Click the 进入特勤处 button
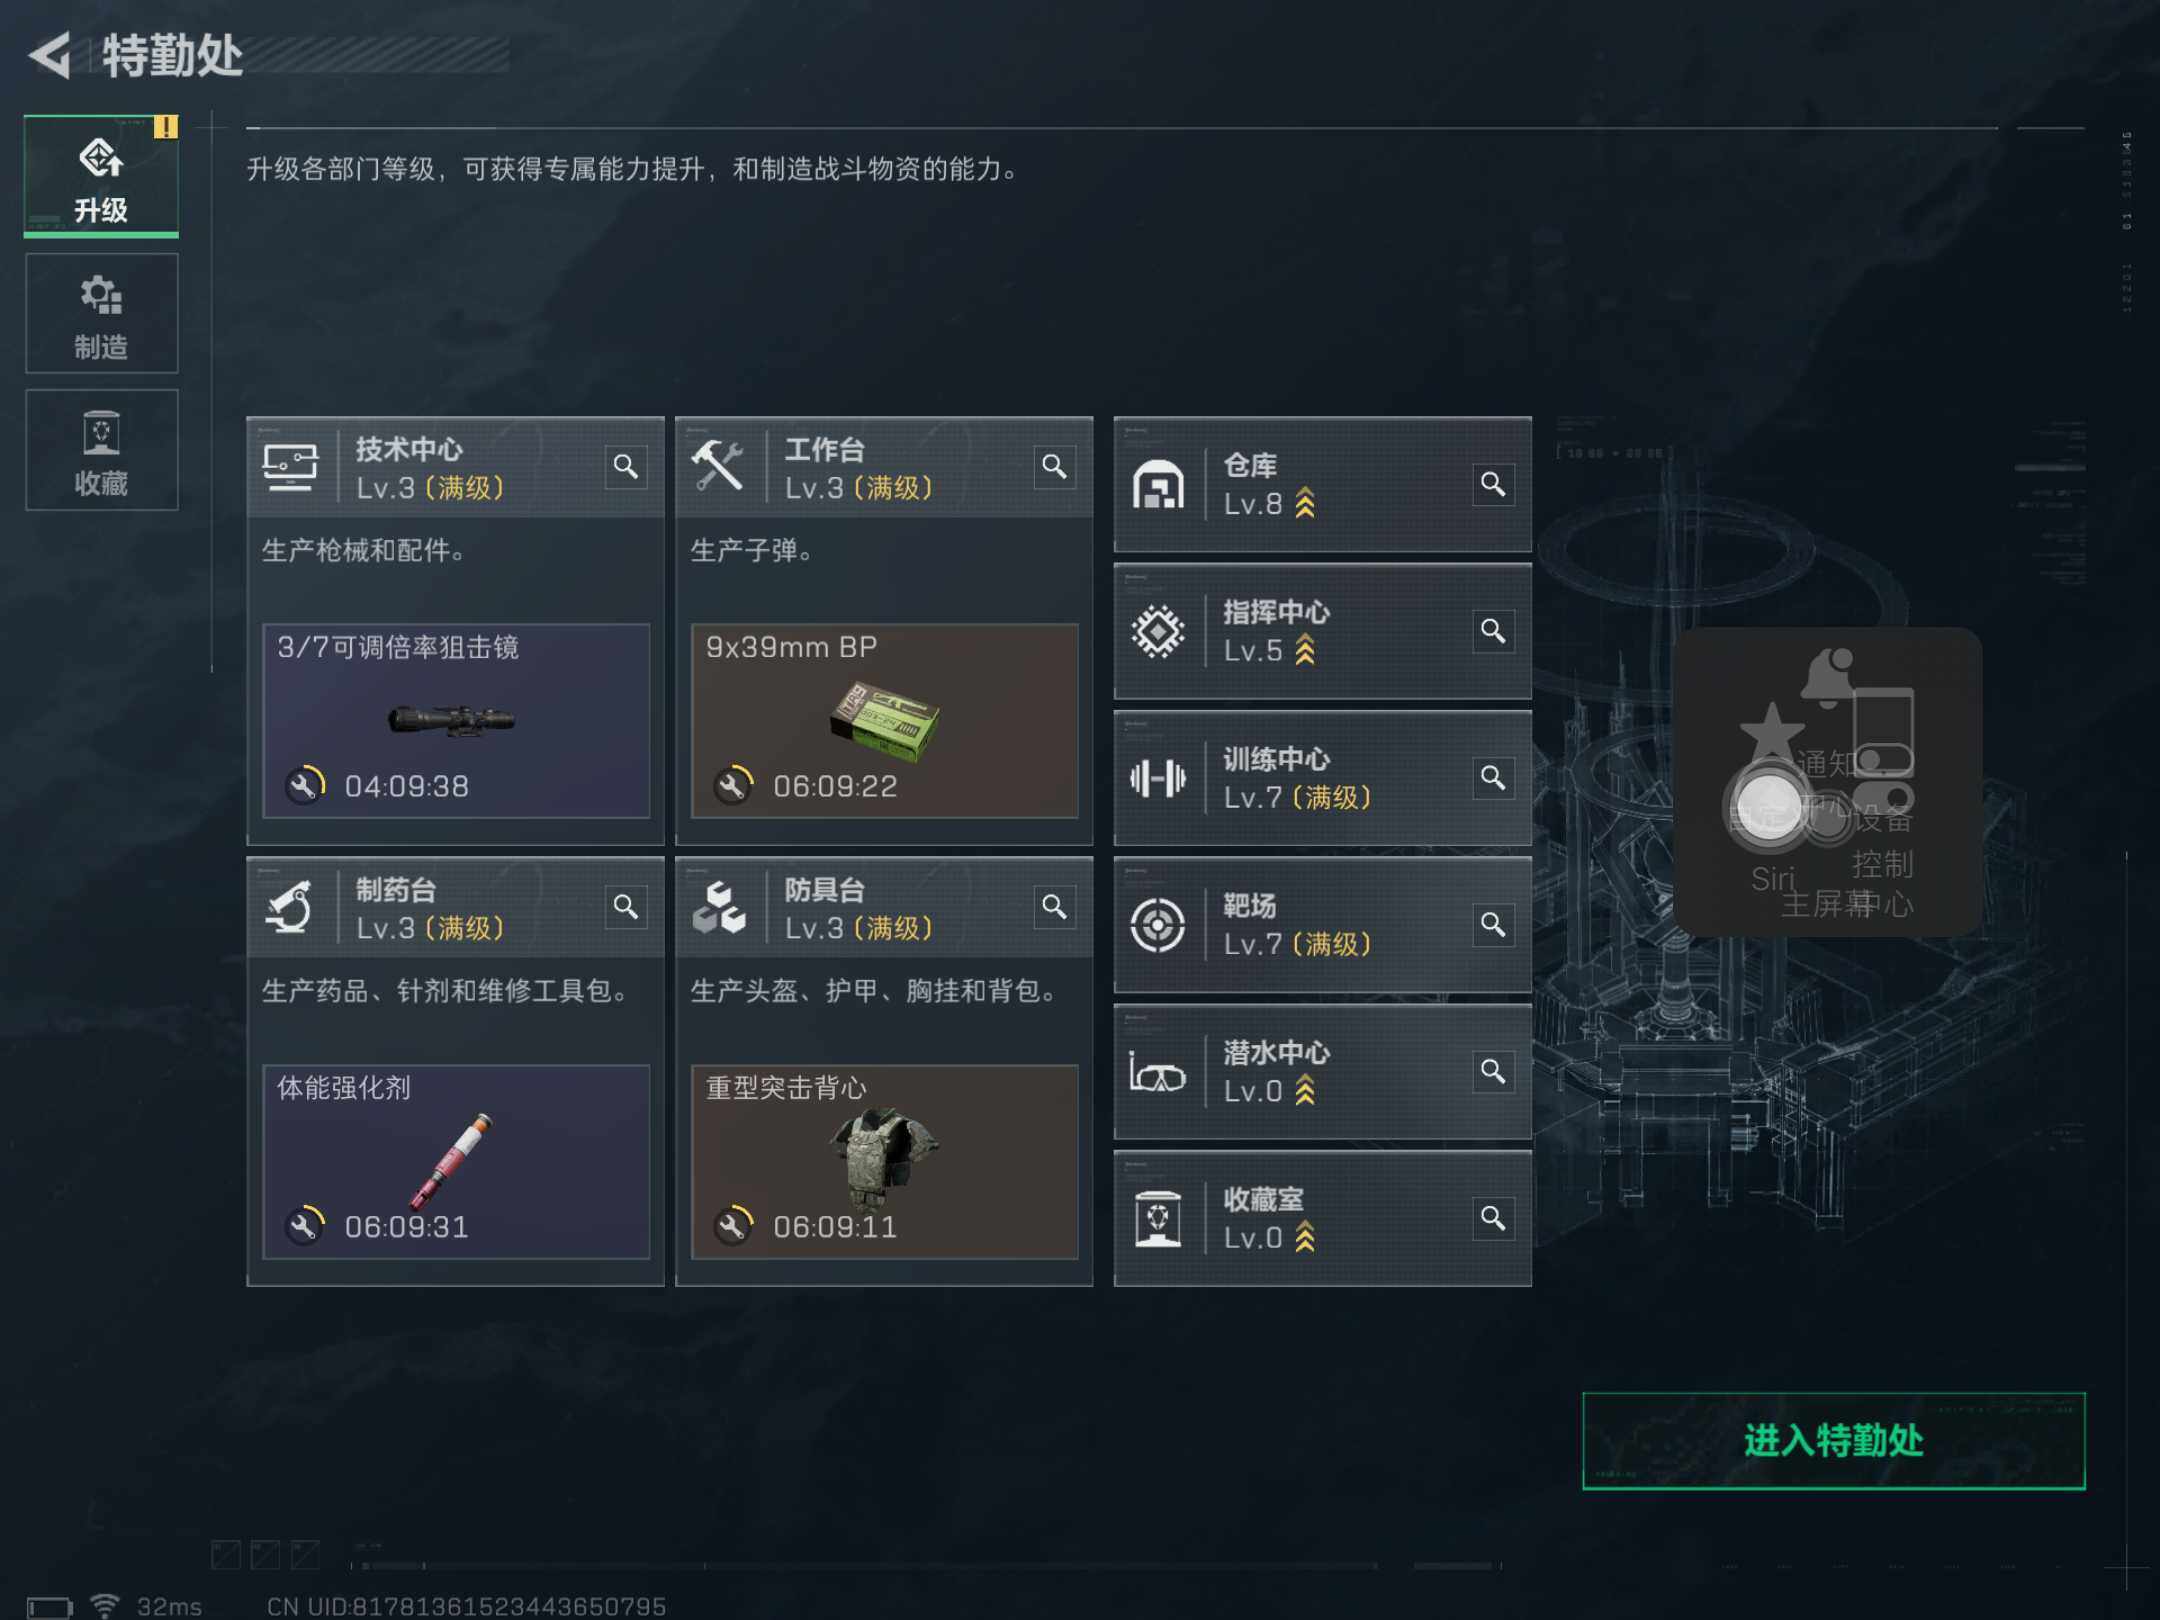The height and width of the screenshot is (1620, 2160). point(1834,1441)
